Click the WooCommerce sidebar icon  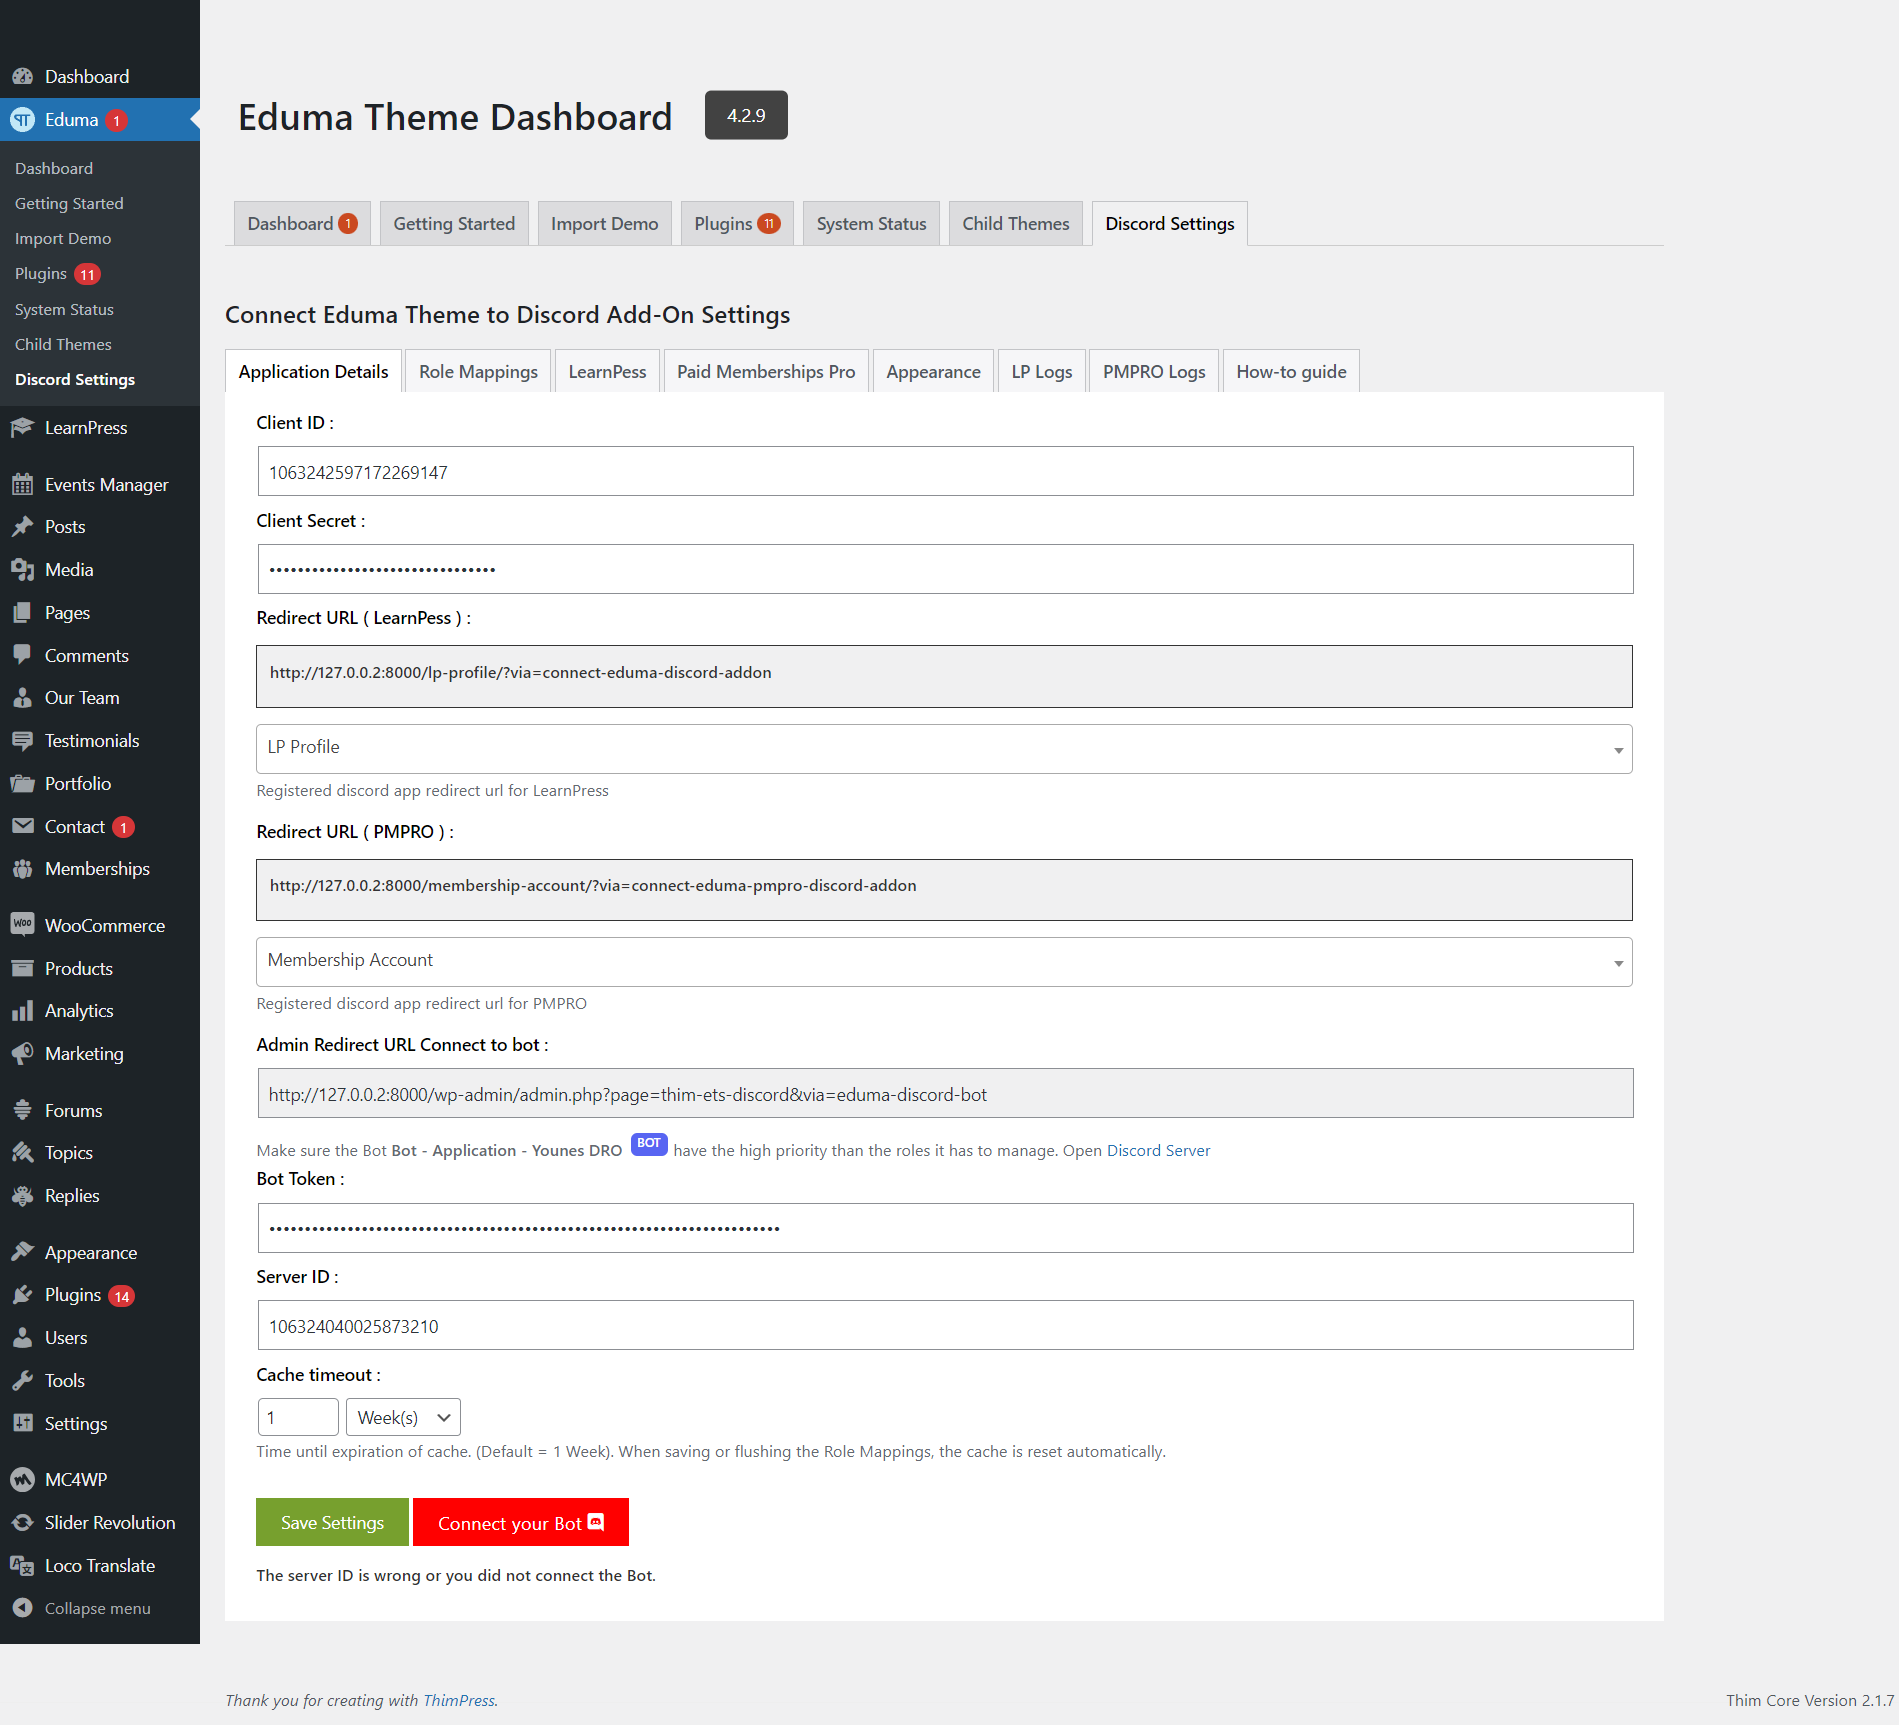[24, 924]
